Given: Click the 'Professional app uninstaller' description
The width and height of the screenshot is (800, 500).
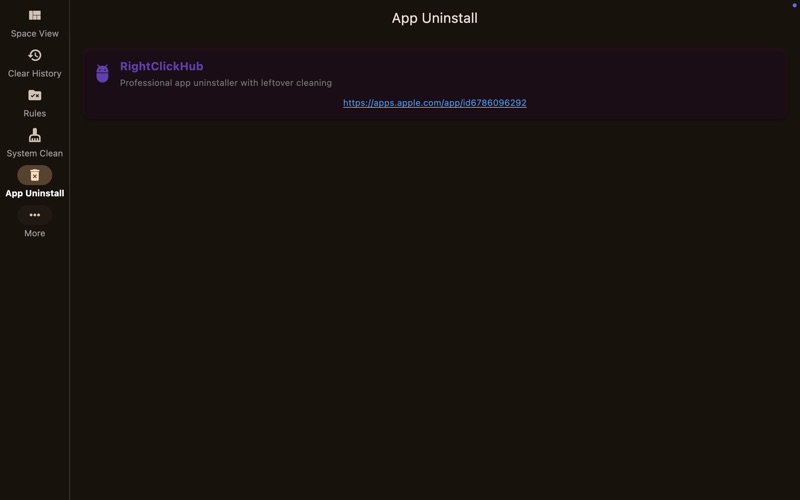Looking at the screenshot, I should coord(226,83).
